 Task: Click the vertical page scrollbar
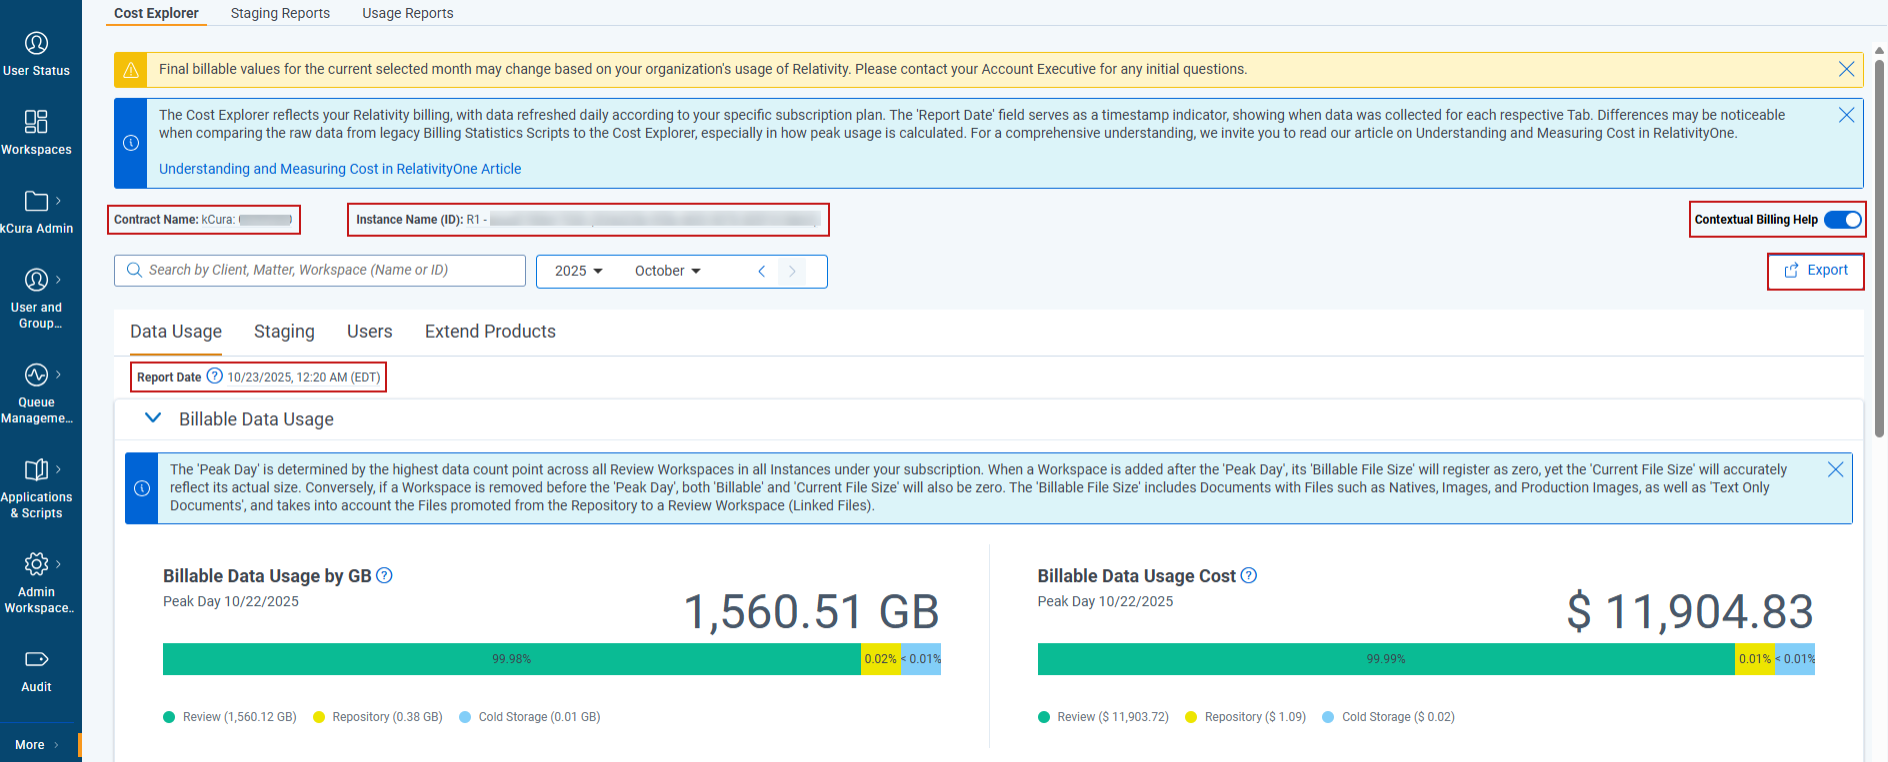click(1879, 248)
